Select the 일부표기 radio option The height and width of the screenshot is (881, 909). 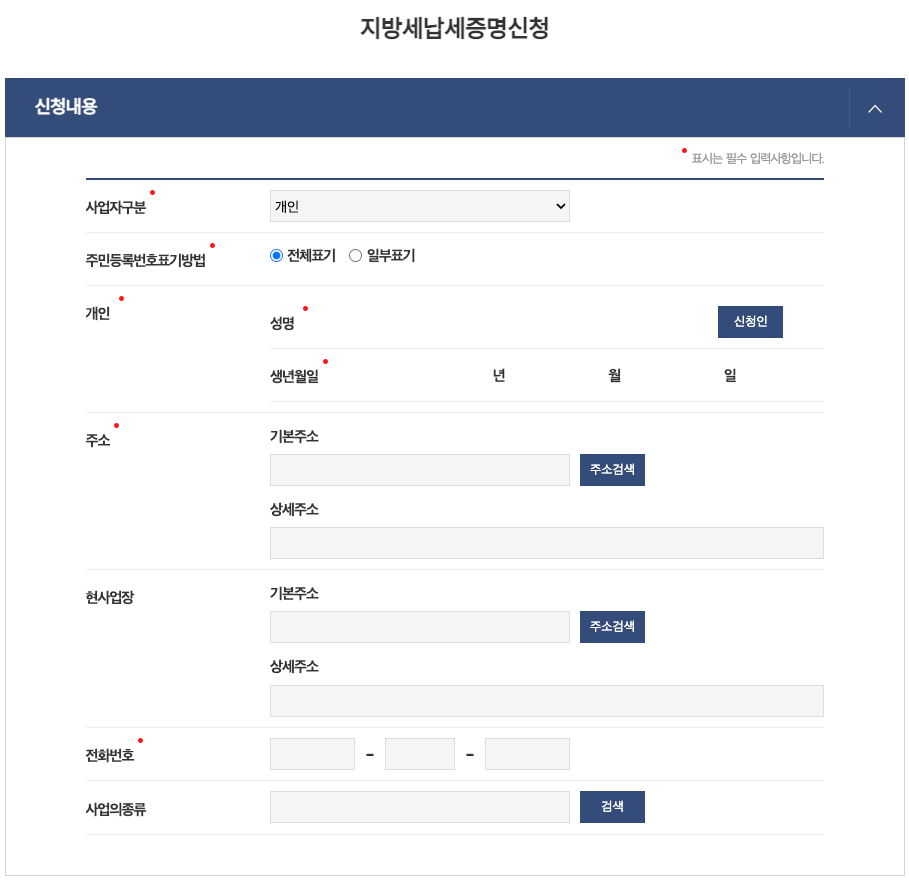click(355, 255)
